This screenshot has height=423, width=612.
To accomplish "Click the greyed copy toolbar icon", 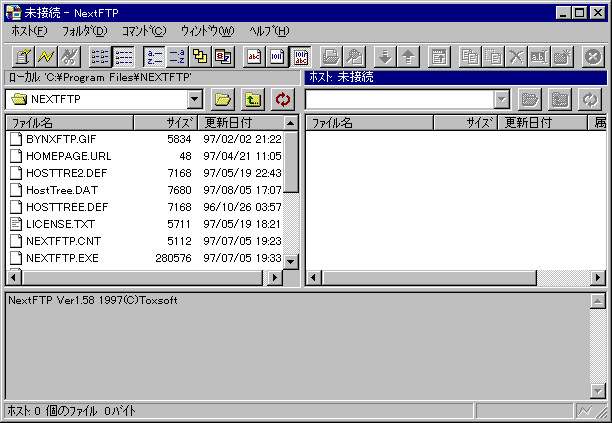I will (470, 57).
